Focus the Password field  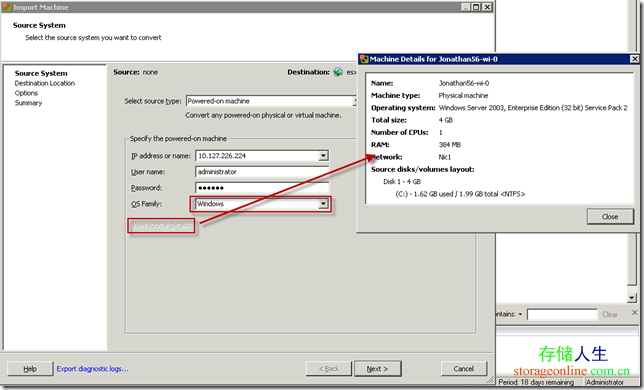pos(262,188)
